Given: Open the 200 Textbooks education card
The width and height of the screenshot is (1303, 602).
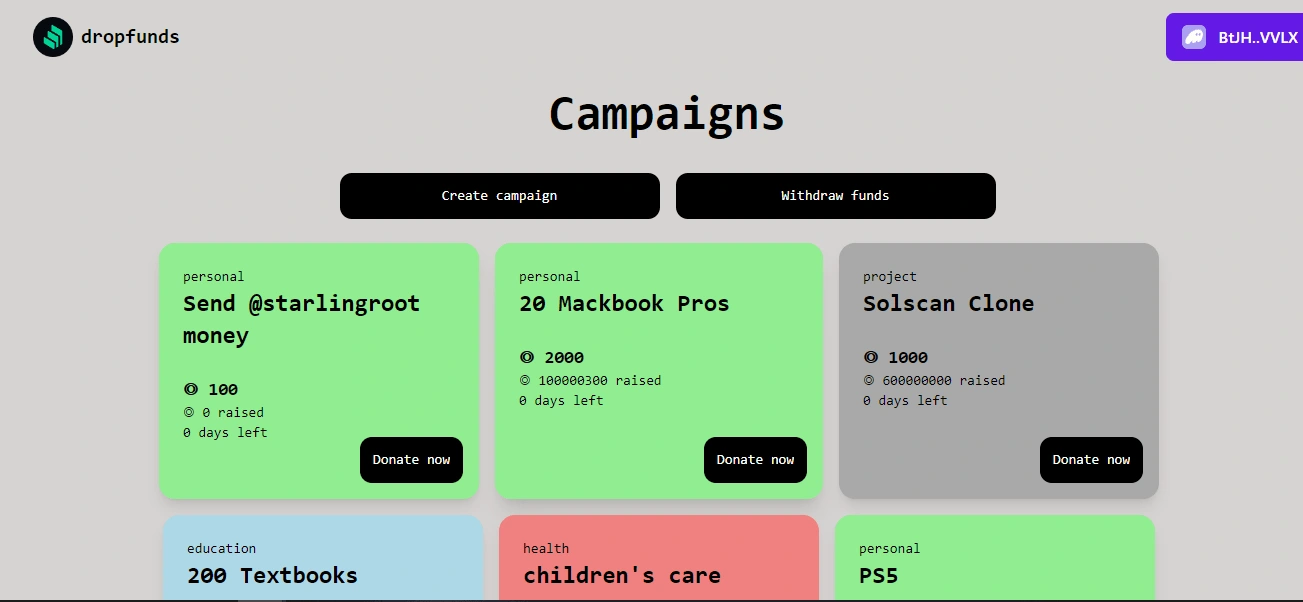Looking at the screenshot, I should (323, 558).
